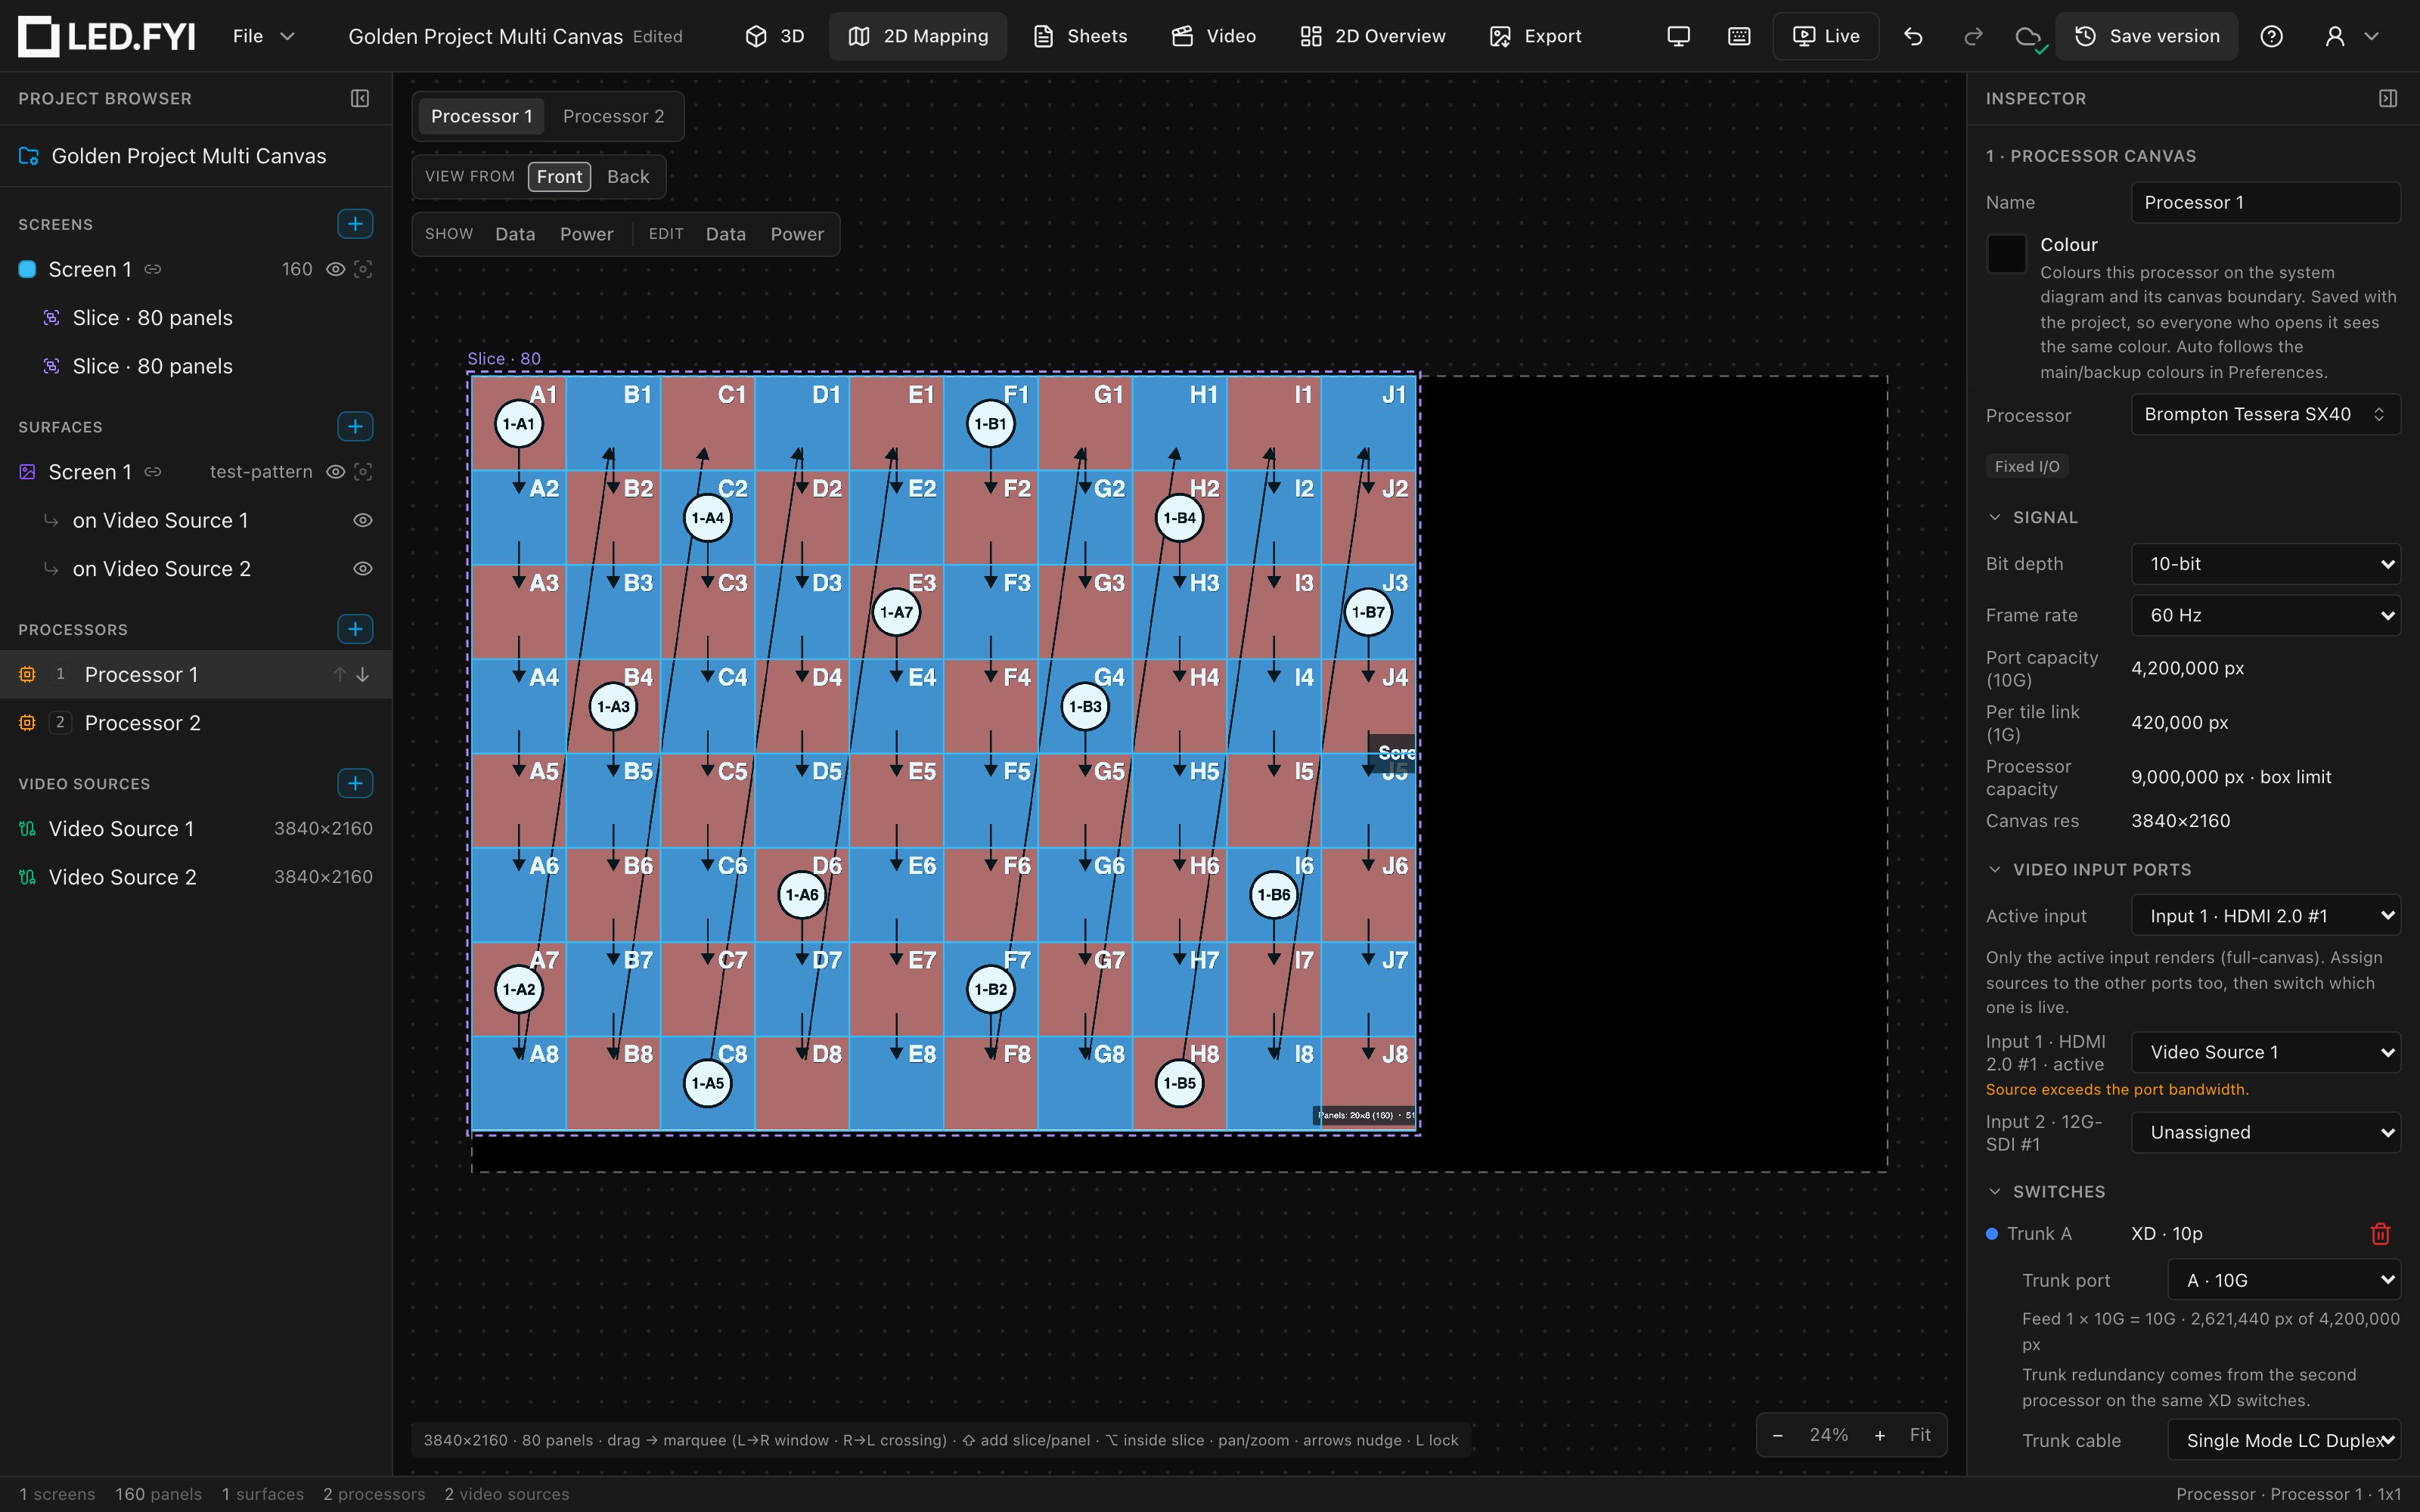
Task: Open the Trunk port dropdown
Action: [2283, 1281]
